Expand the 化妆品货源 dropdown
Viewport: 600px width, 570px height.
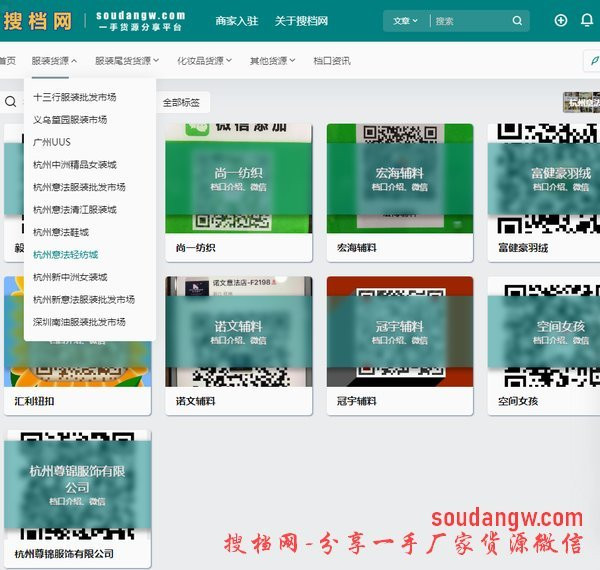coord(204,61)
